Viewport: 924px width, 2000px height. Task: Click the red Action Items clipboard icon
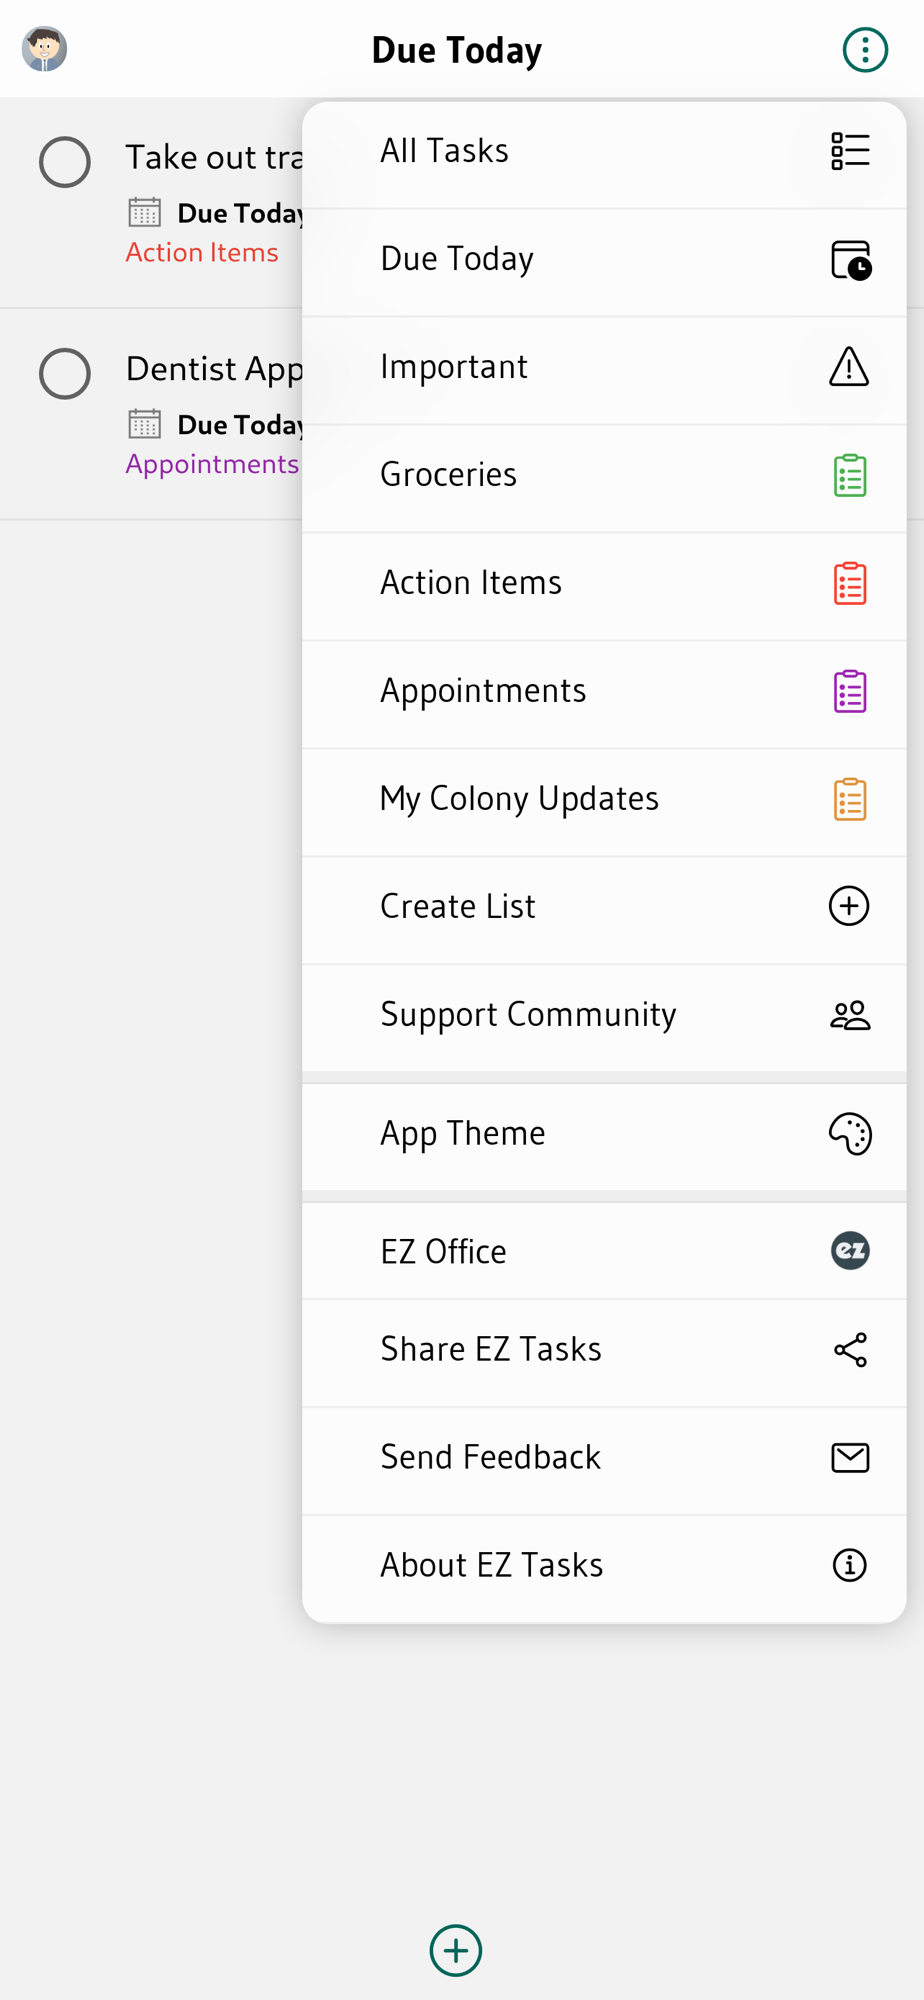(x=850, y=583)
